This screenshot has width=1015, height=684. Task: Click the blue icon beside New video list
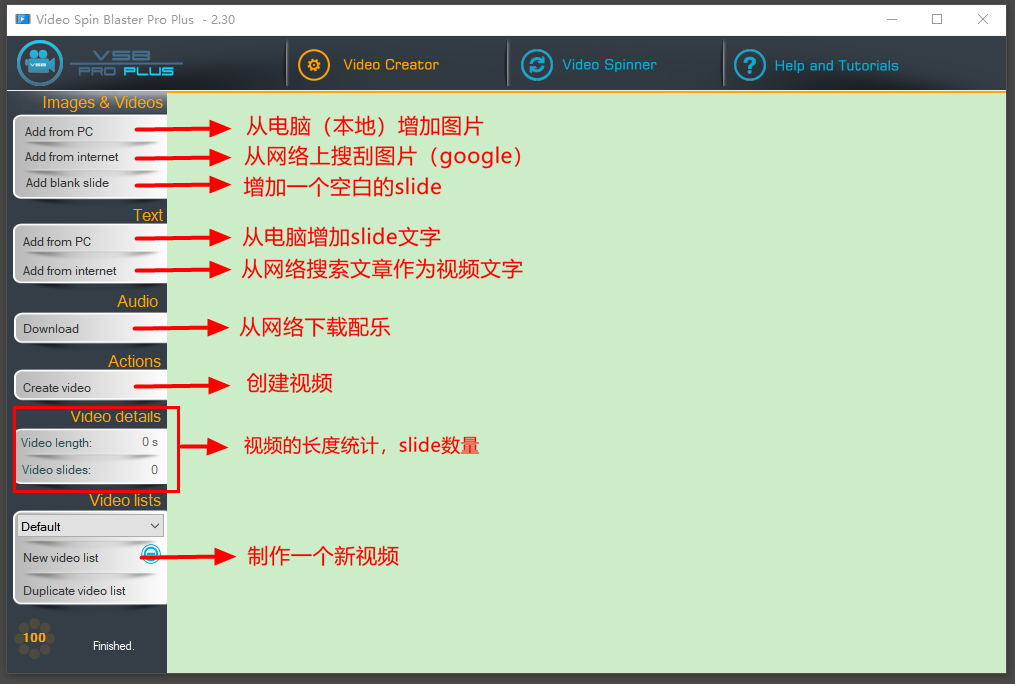(x=151, y=553)
